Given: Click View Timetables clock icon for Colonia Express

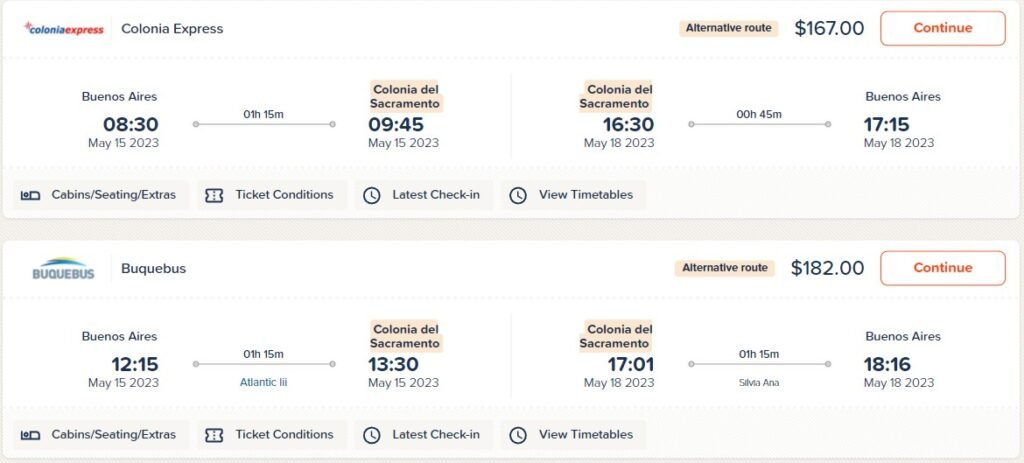Looking at the screenshot, I should (518, 195).
